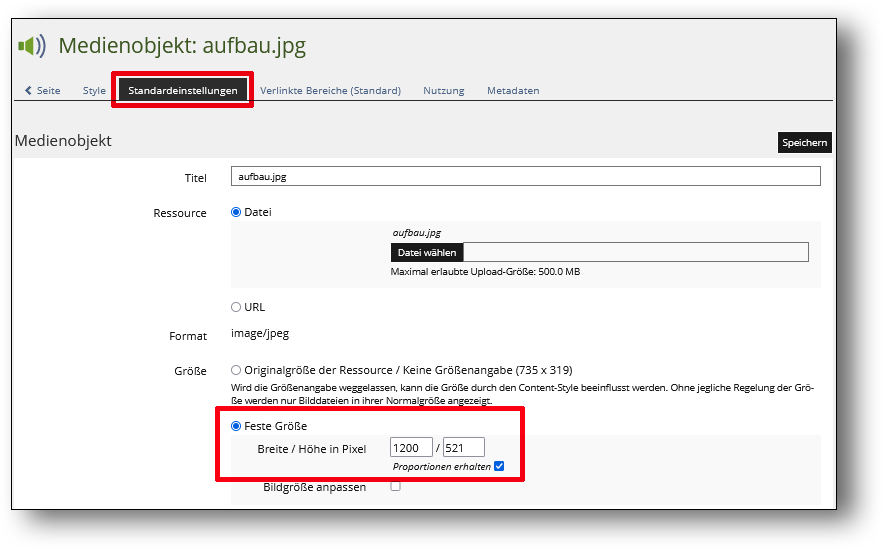Switch to the Nutzung tab
Viewport: 882px width, 548px height.
[x=443, y=91]
